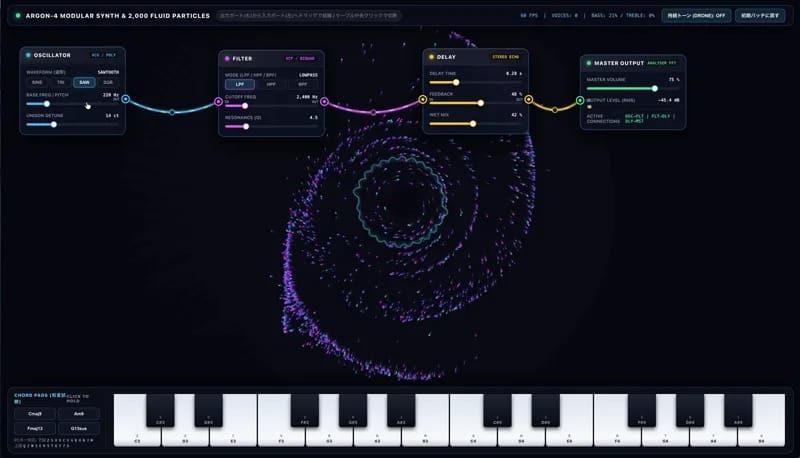Play the A3 white piano key
The height and width of the screenshot is (458, 800).
click(x=377, y=437)
